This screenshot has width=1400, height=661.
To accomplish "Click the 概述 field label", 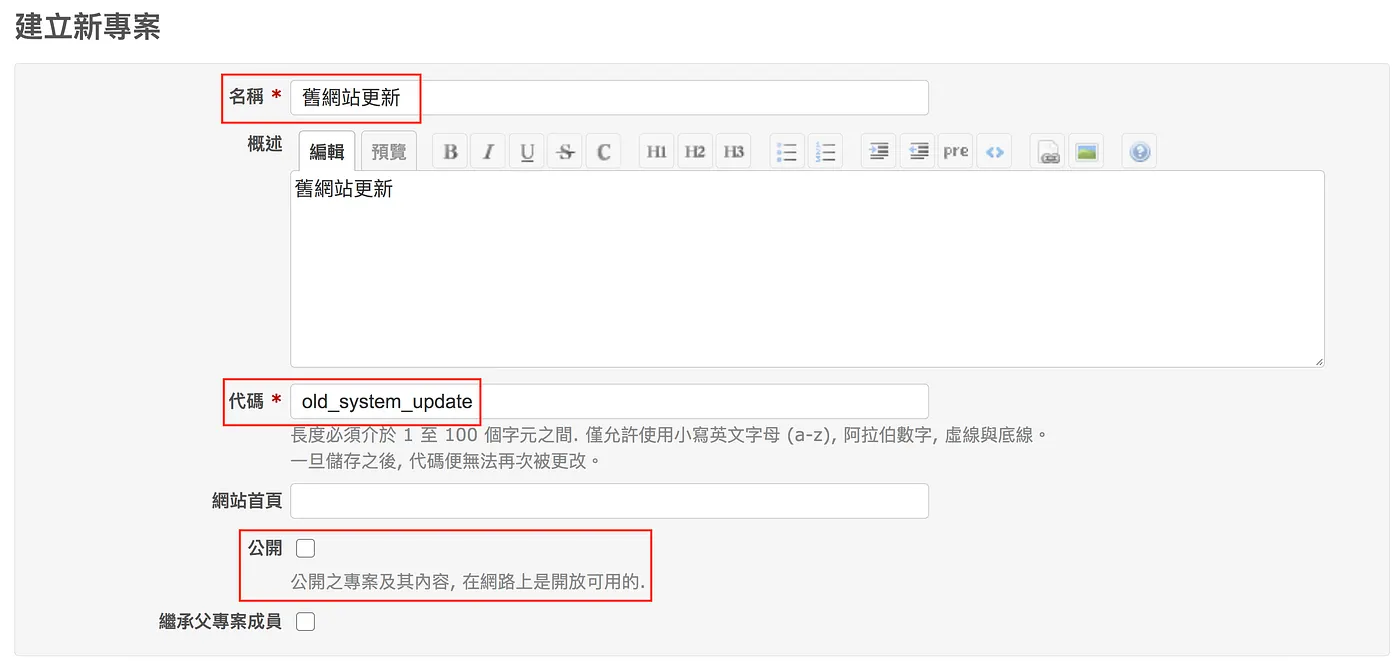I will tap(265, 144).
